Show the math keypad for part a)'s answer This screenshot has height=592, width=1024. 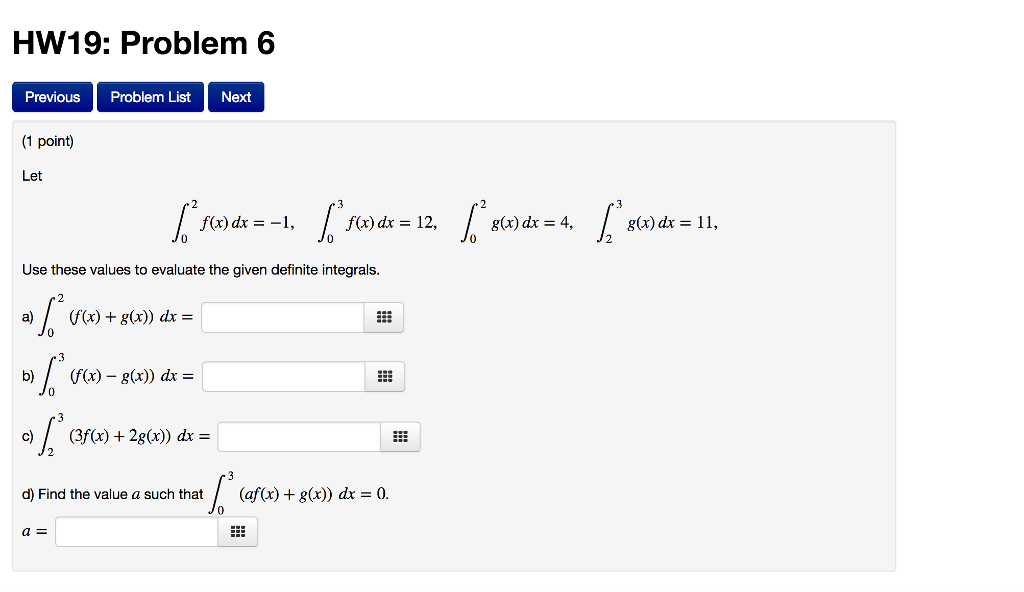click(x=383, y=316)
